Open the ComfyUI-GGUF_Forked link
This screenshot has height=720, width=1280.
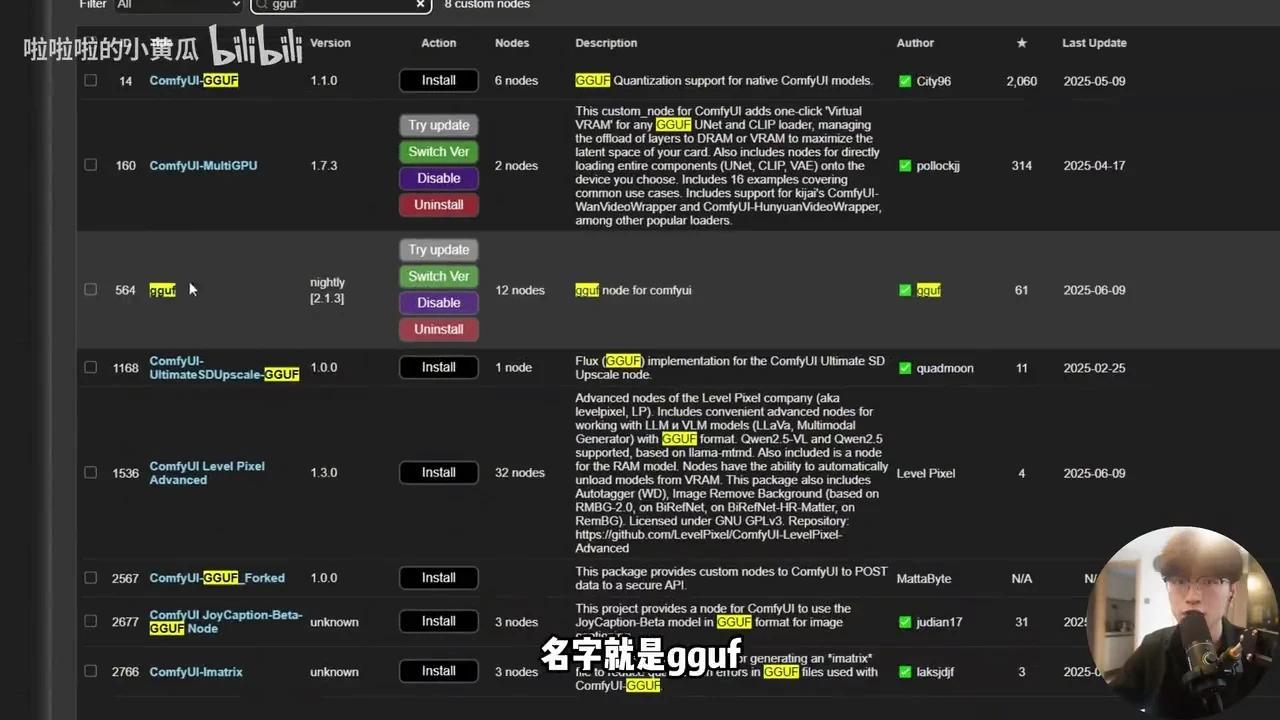[216, 578]
